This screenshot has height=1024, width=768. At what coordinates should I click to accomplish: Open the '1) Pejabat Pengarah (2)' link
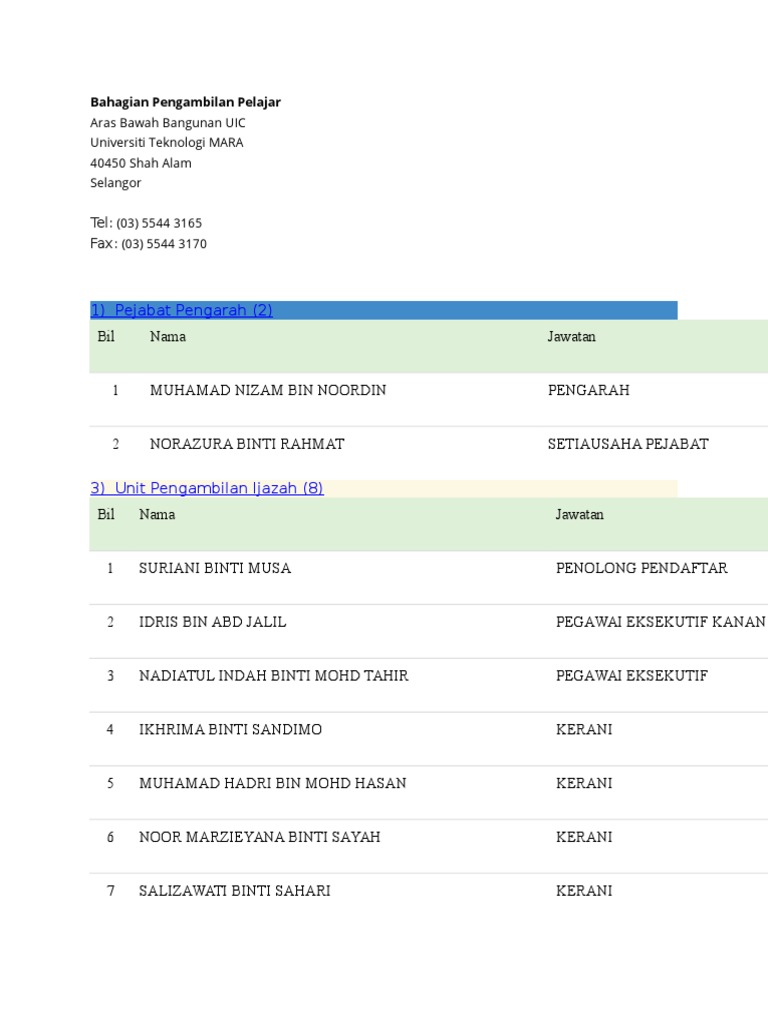pyautogui.click(x=182, y=310)
